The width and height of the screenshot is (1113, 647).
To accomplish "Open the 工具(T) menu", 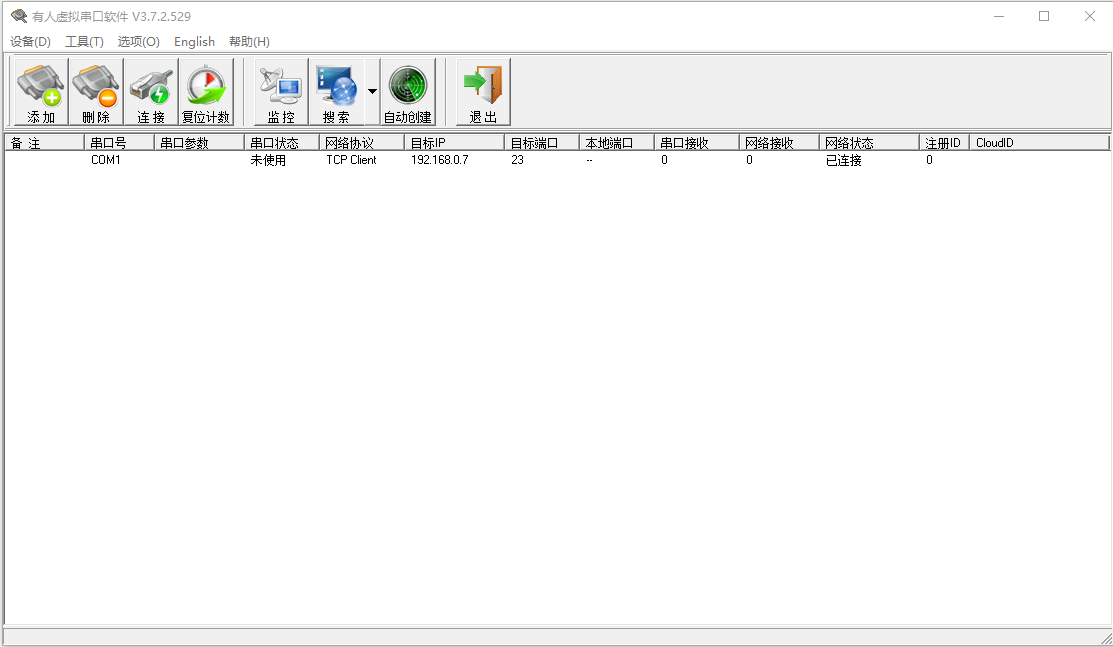I will click(x=84, y=41).
